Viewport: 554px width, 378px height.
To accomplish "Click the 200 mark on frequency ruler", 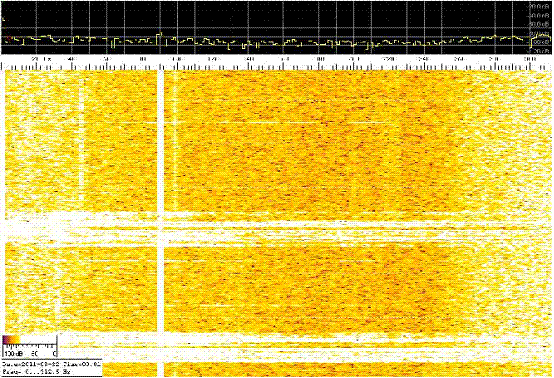I will coord(354,59).
